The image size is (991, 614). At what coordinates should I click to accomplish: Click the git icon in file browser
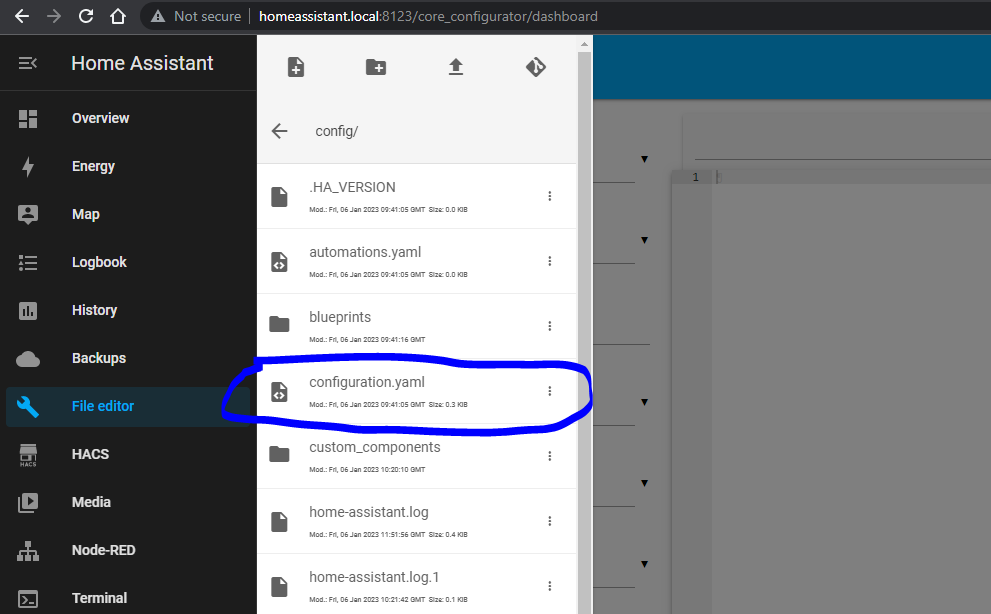point(536,67)
